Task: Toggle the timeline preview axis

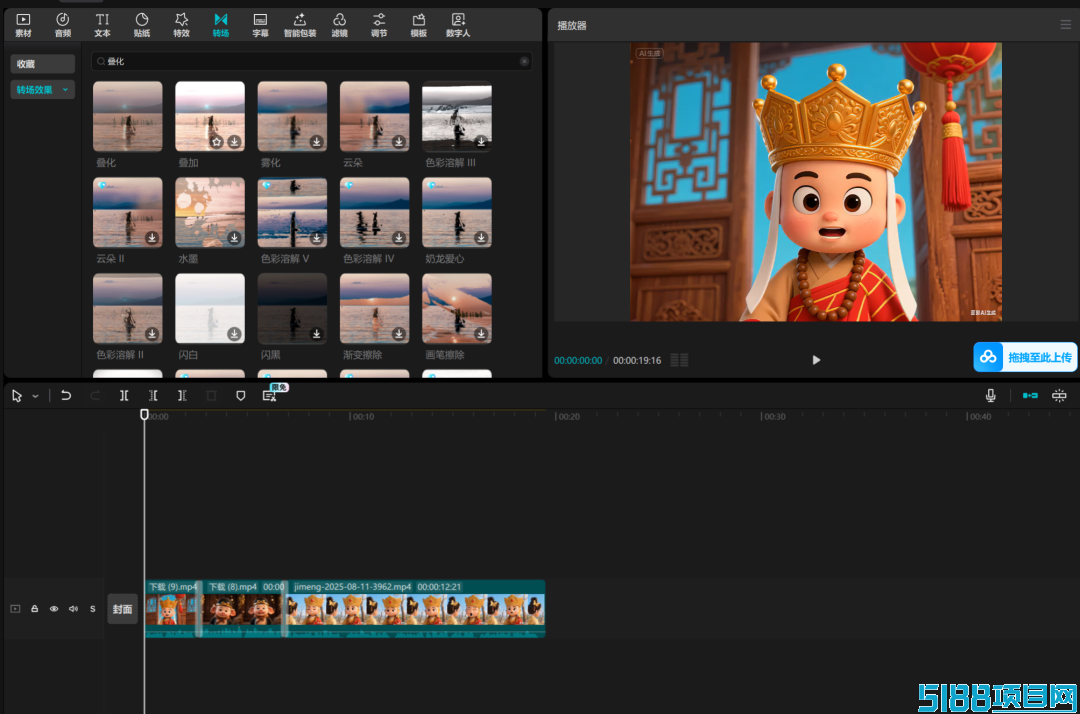Action: 1059,395
